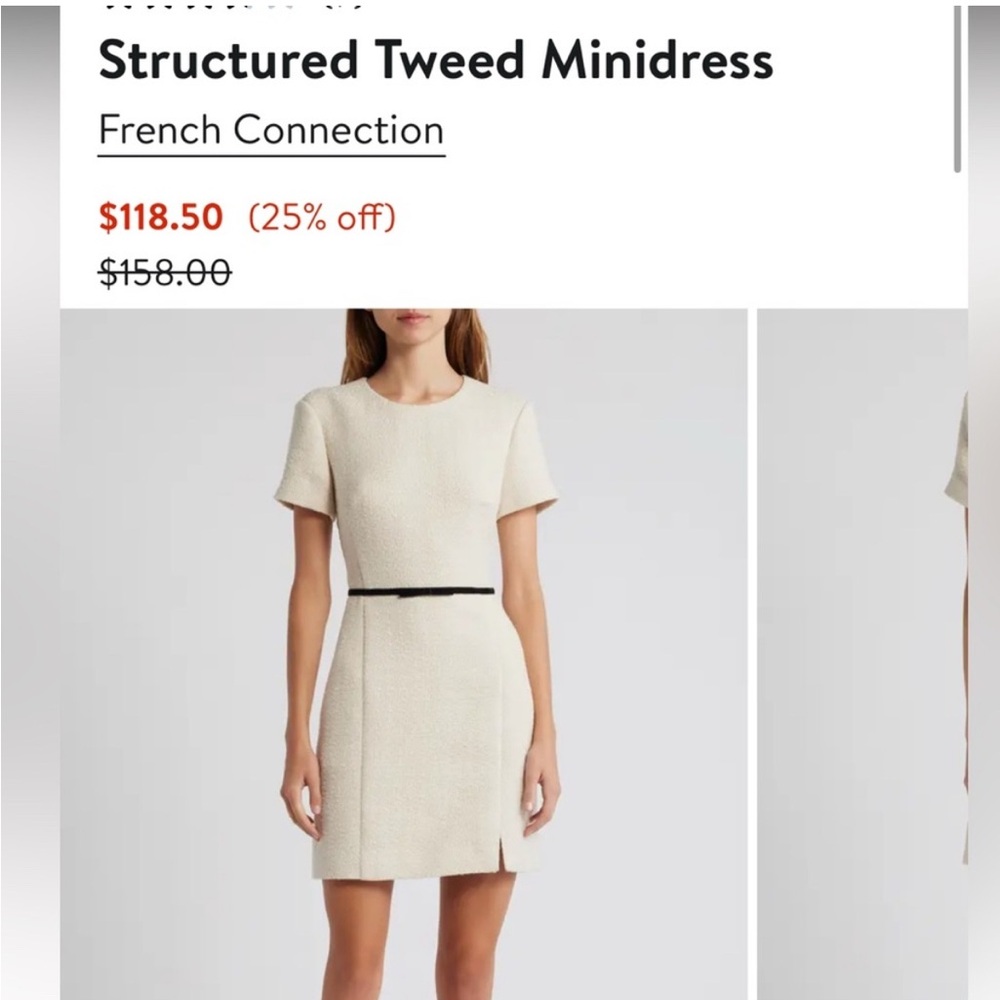Tap the dollar sign of the sale price

[110, 215]
